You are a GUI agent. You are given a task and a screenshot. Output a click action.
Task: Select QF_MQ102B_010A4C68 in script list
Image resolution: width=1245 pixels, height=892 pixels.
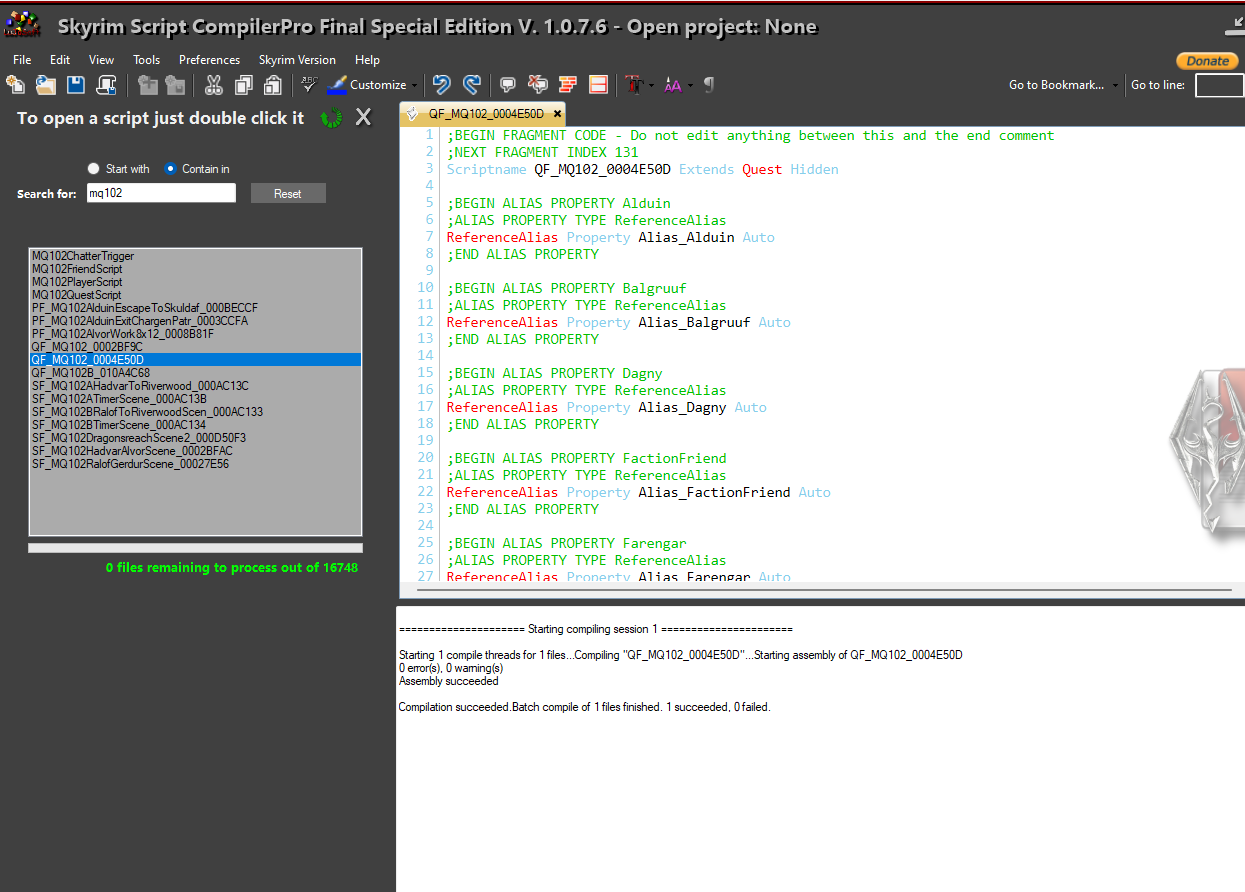point(195,373)
